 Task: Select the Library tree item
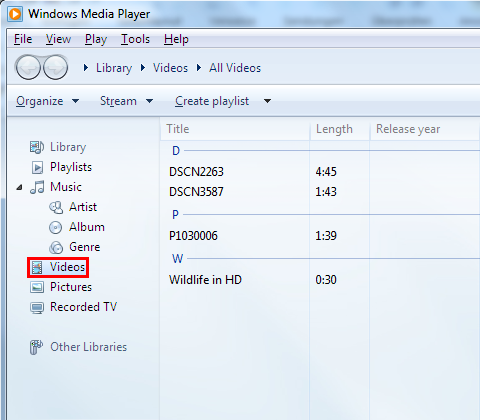(68, 147)
